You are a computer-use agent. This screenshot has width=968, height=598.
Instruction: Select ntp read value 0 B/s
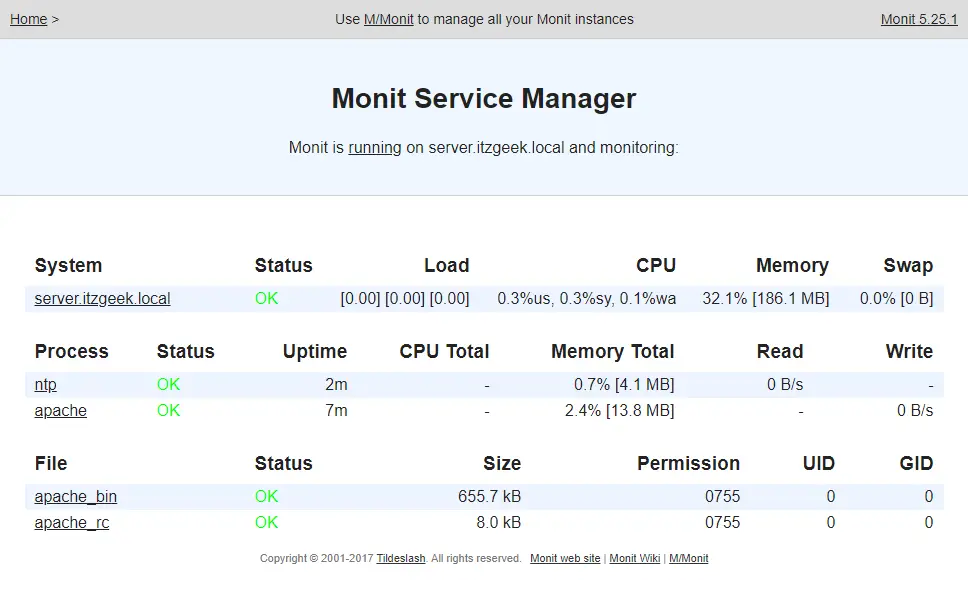[785, 384]
